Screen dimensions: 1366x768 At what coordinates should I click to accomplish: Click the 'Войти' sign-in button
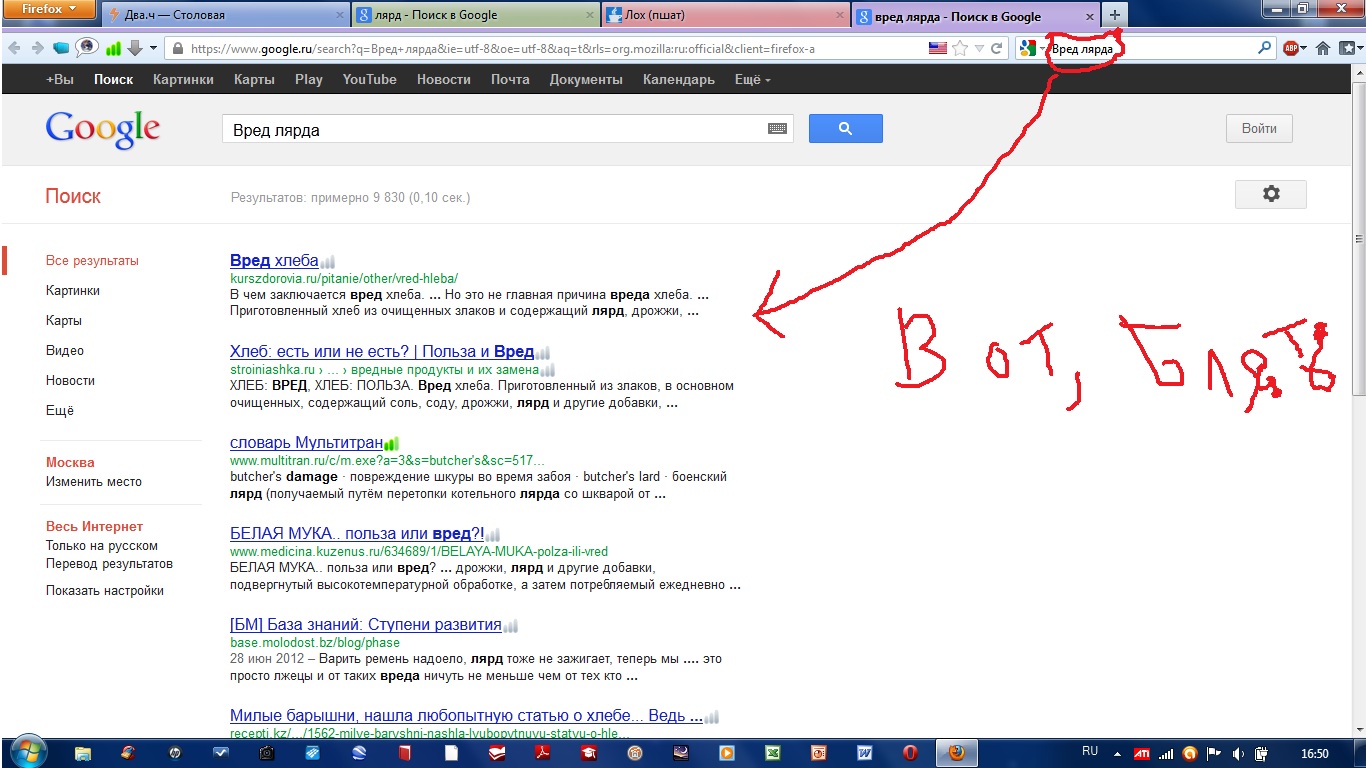click(x=1259, y=128)
